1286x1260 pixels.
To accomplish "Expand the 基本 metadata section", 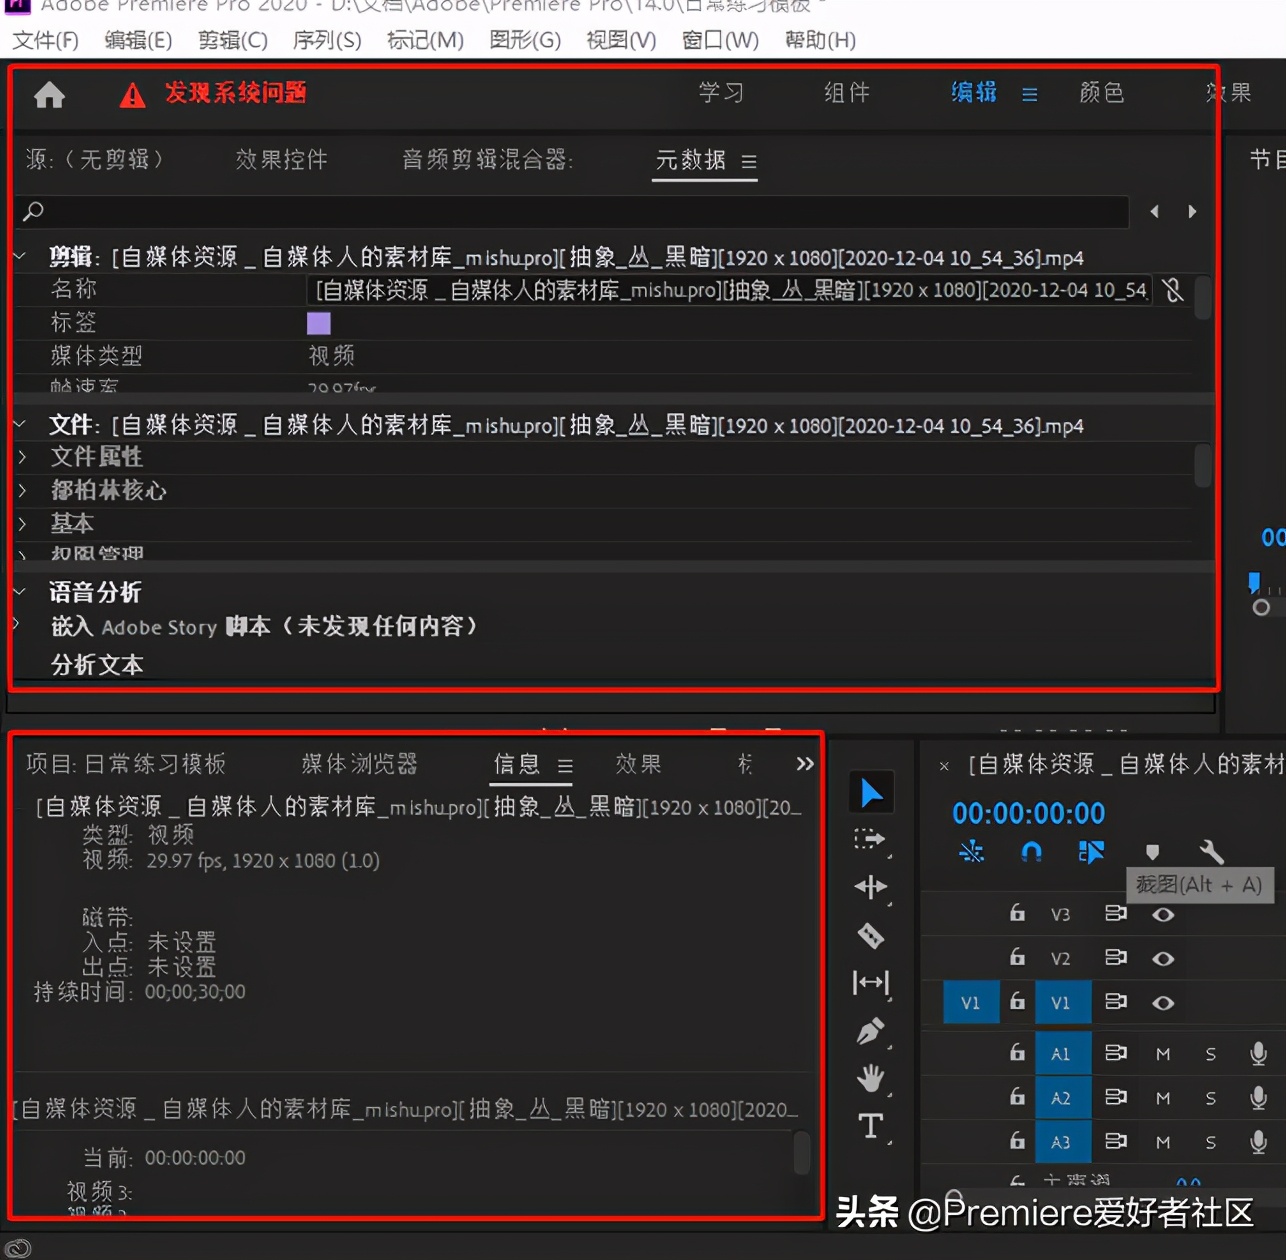I will (x=22, y=523).
